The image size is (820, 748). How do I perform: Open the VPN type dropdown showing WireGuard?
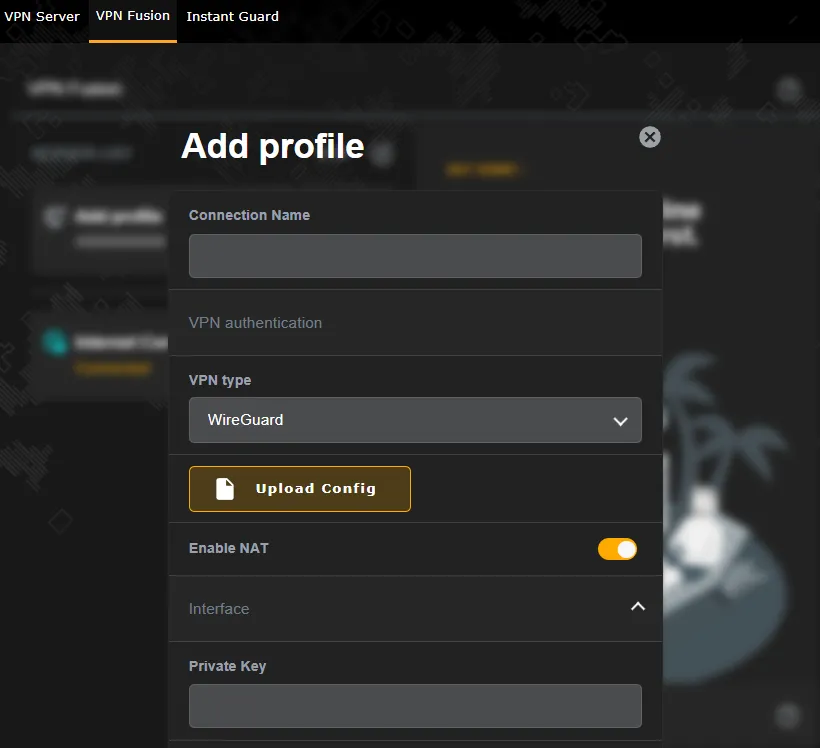tap(415, 420)
